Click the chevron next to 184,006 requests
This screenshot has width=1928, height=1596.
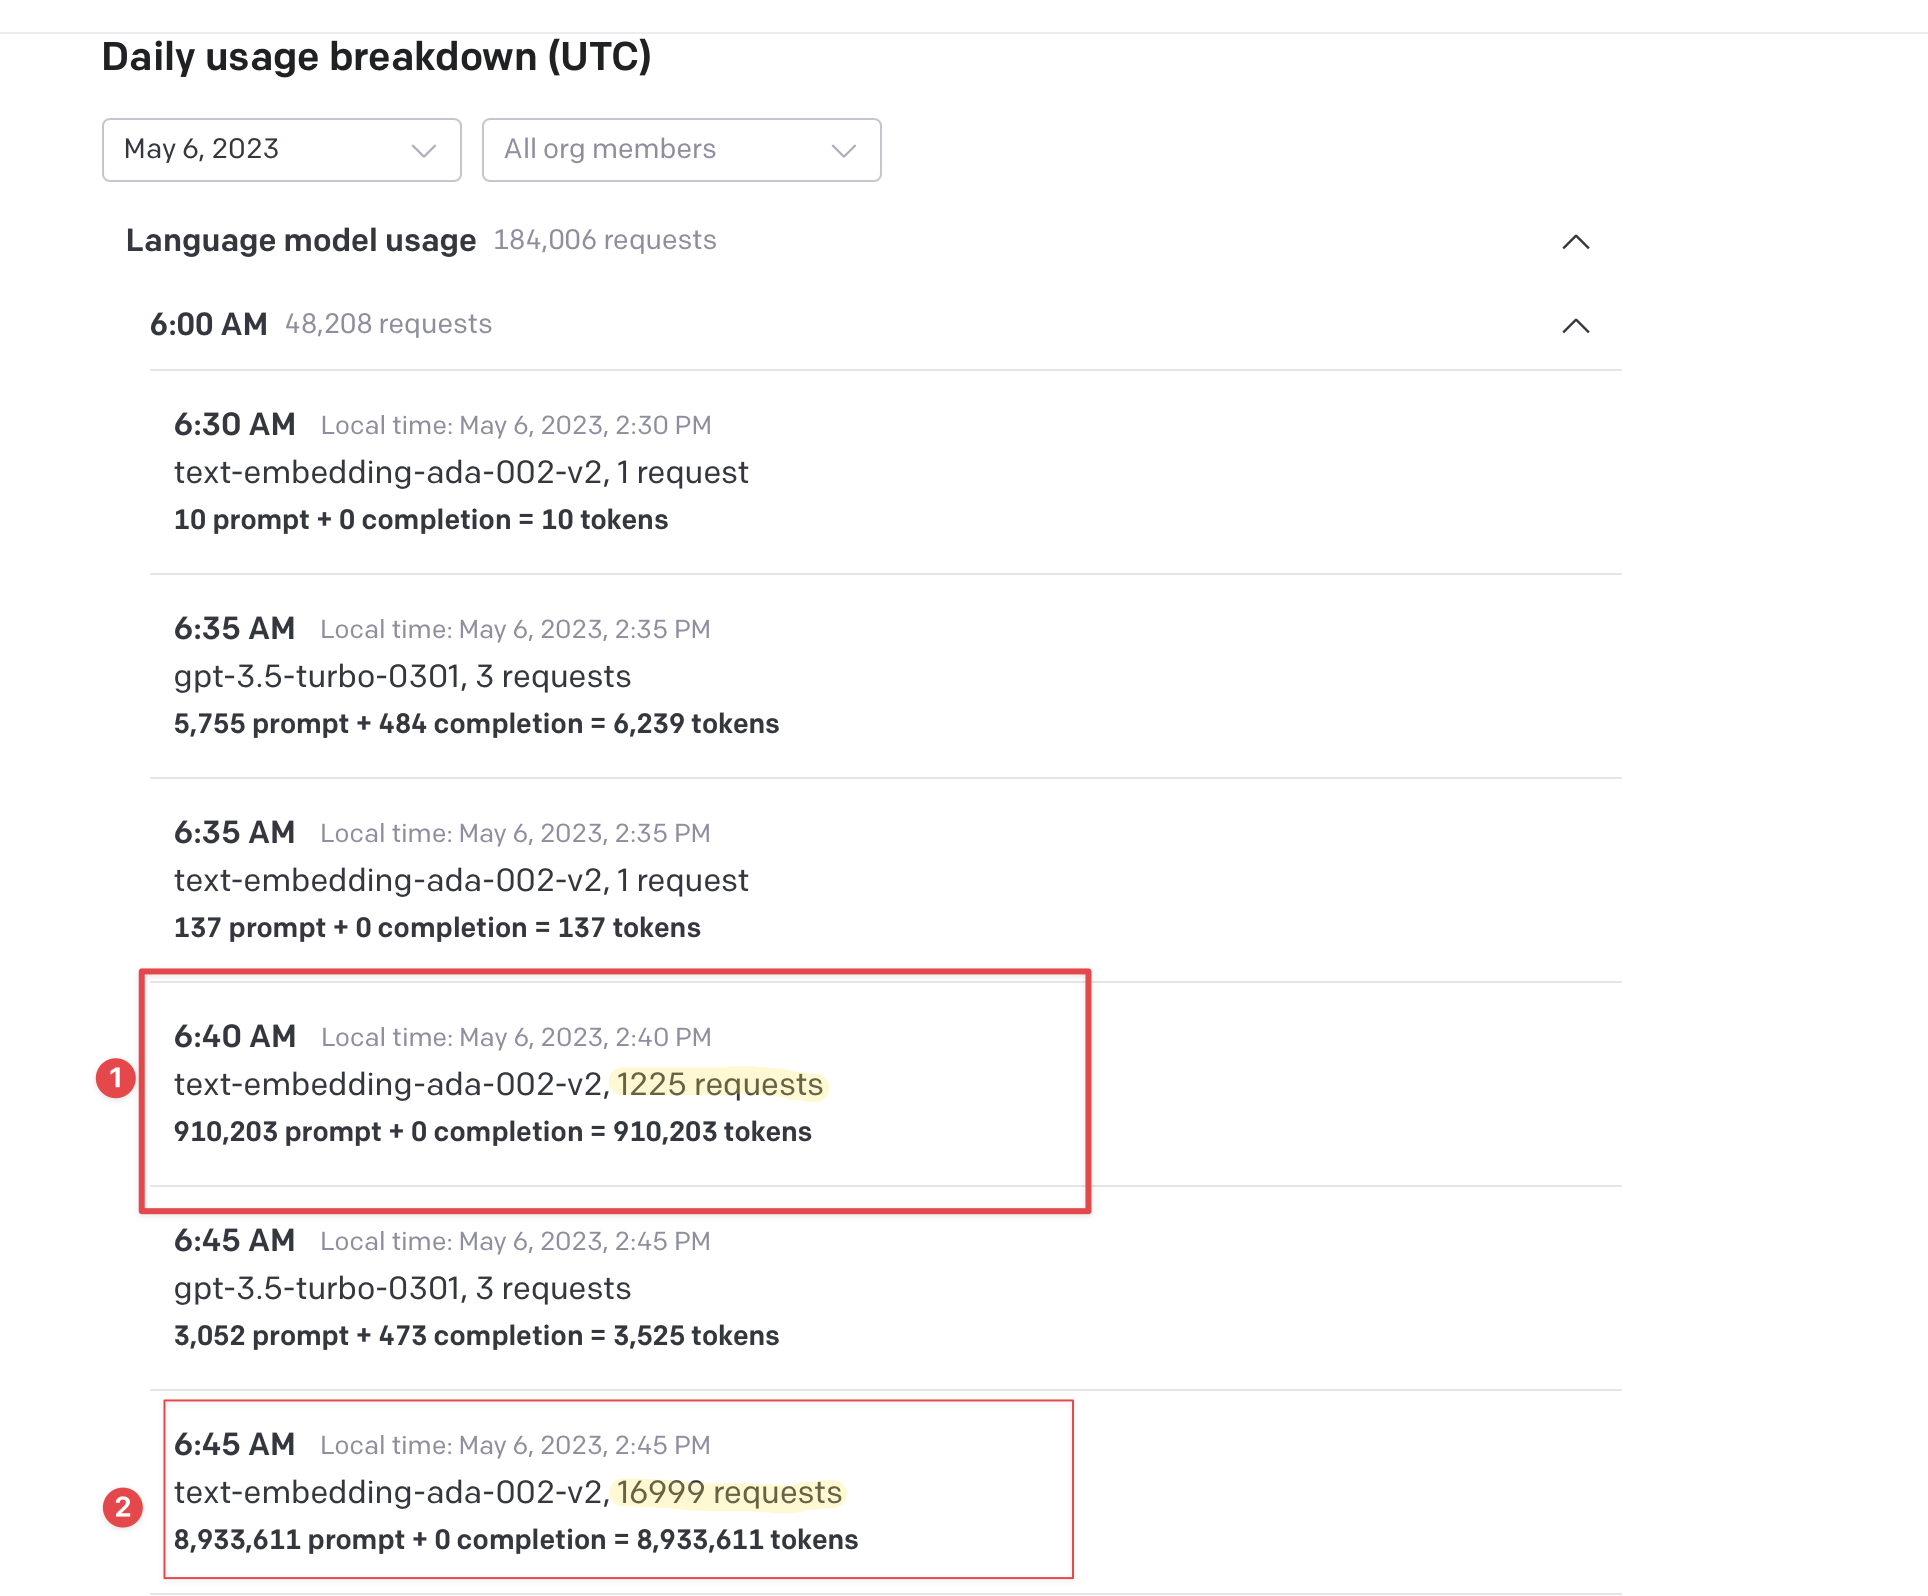point(1575,242)
